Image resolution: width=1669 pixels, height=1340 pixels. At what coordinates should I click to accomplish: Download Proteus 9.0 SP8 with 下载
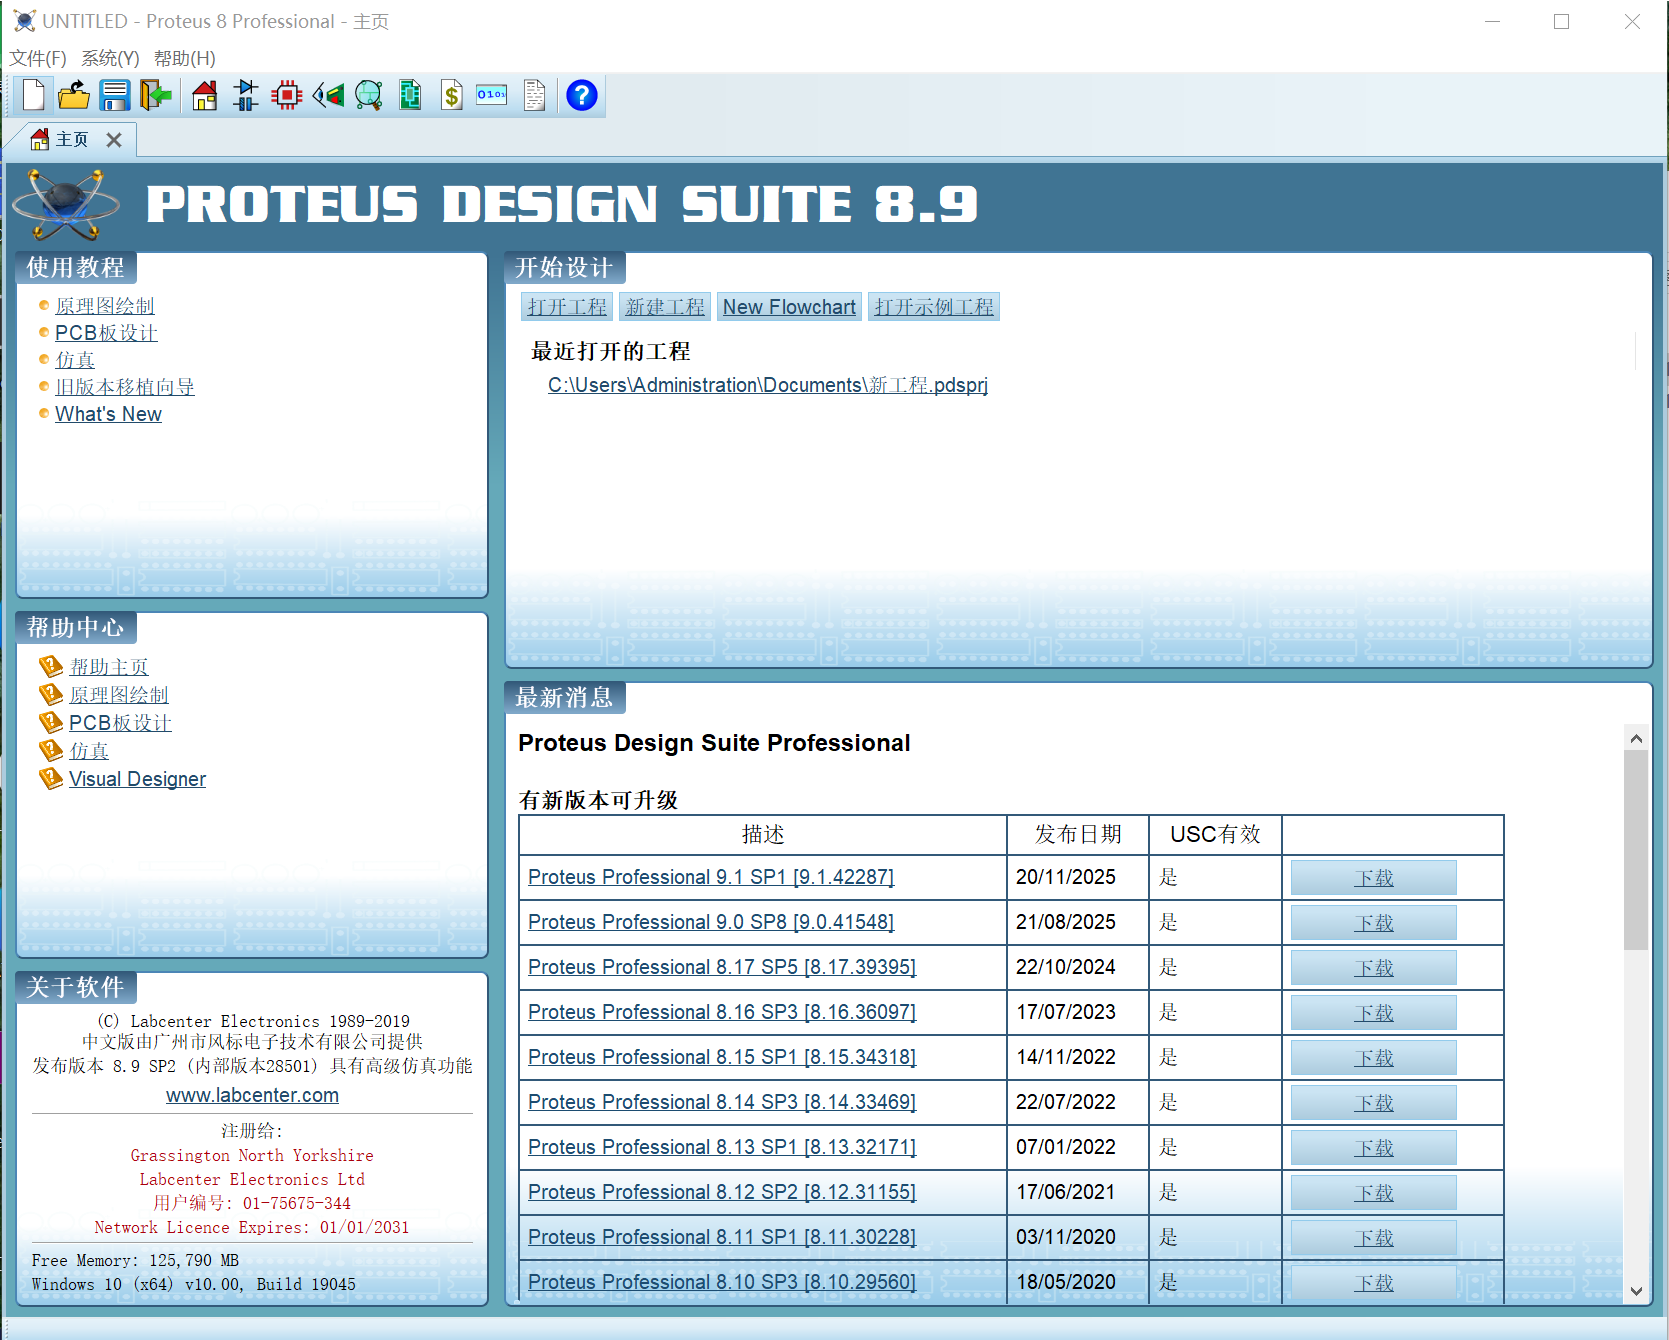(1374, 923)
